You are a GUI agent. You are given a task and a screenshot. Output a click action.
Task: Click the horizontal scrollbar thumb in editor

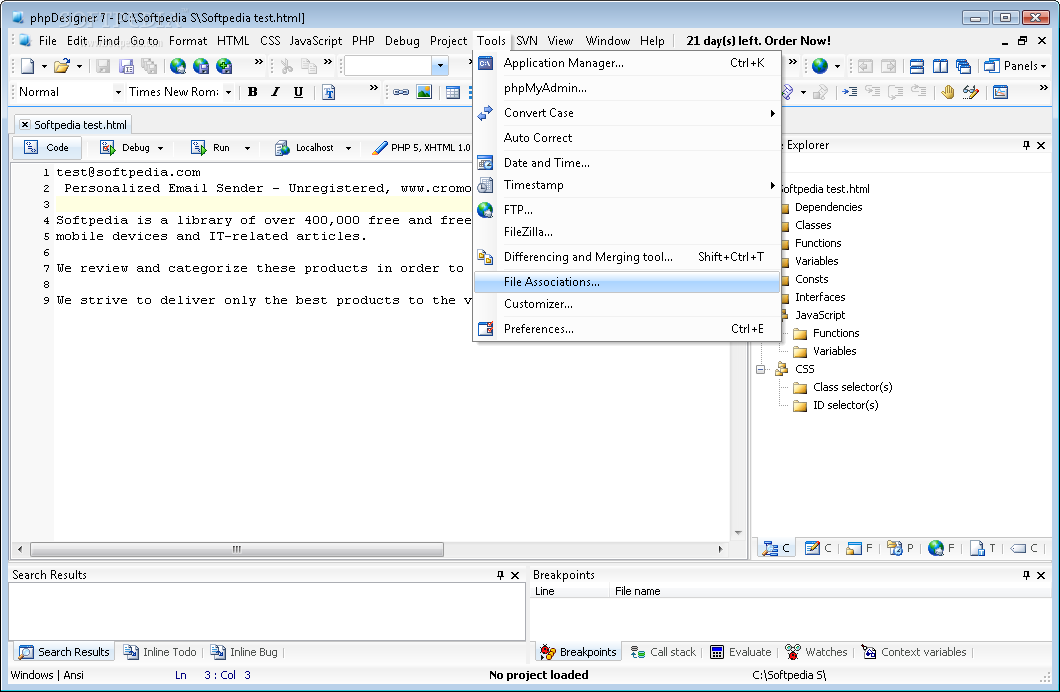click(237, 549)
